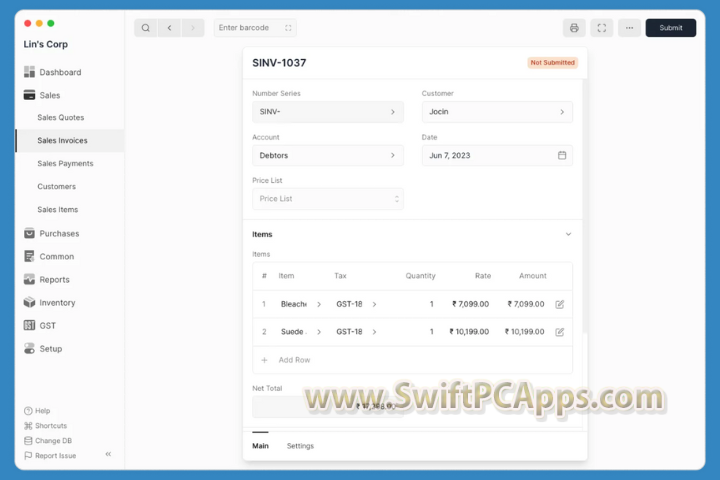The height and width of the screenshot is (480, 720).
Task: Click the Sales card icon in sidebar
Action: tap(29, 95)
